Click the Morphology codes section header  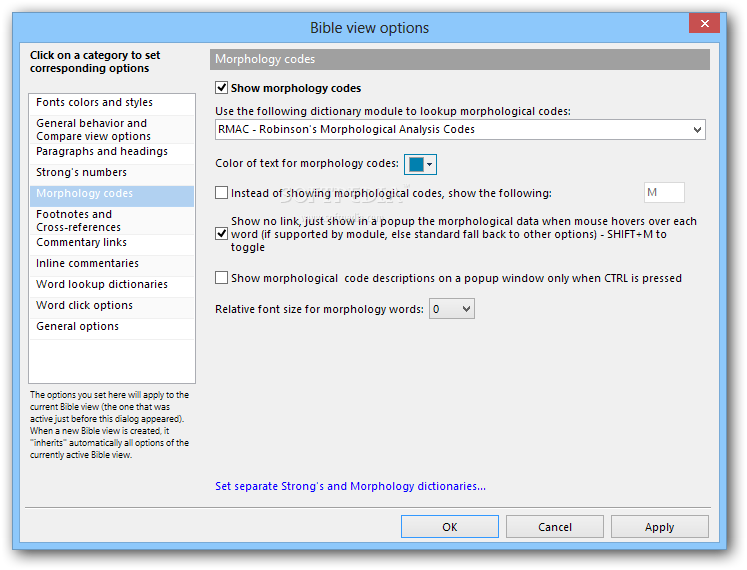point(460,59)
